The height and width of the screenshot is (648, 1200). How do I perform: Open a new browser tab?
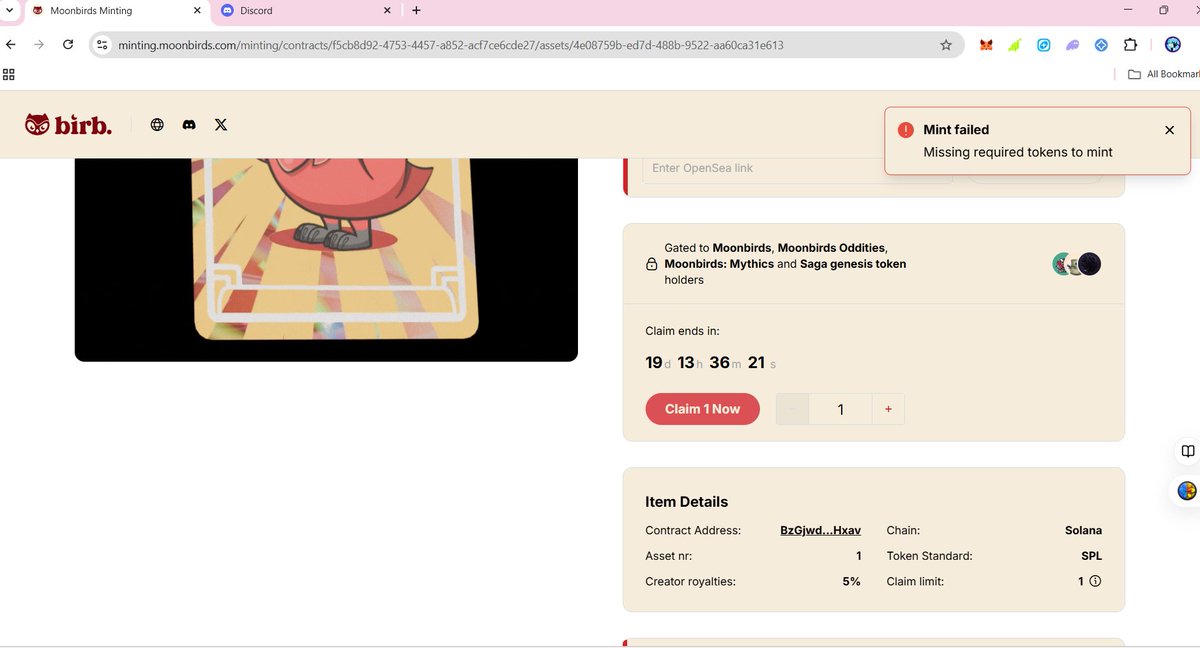click(x=417, y=11)
